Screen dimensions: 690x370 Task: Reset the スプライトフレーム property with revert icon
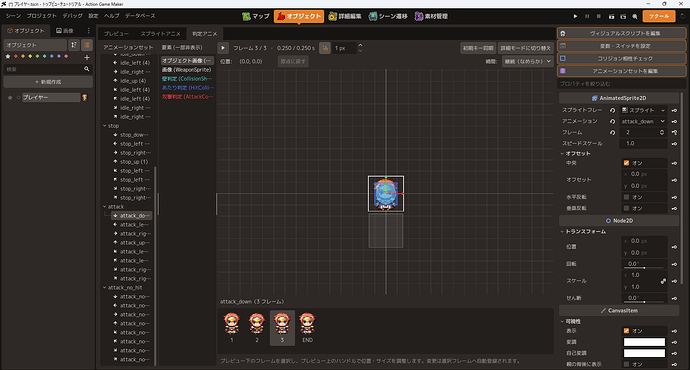coord(612,110)
